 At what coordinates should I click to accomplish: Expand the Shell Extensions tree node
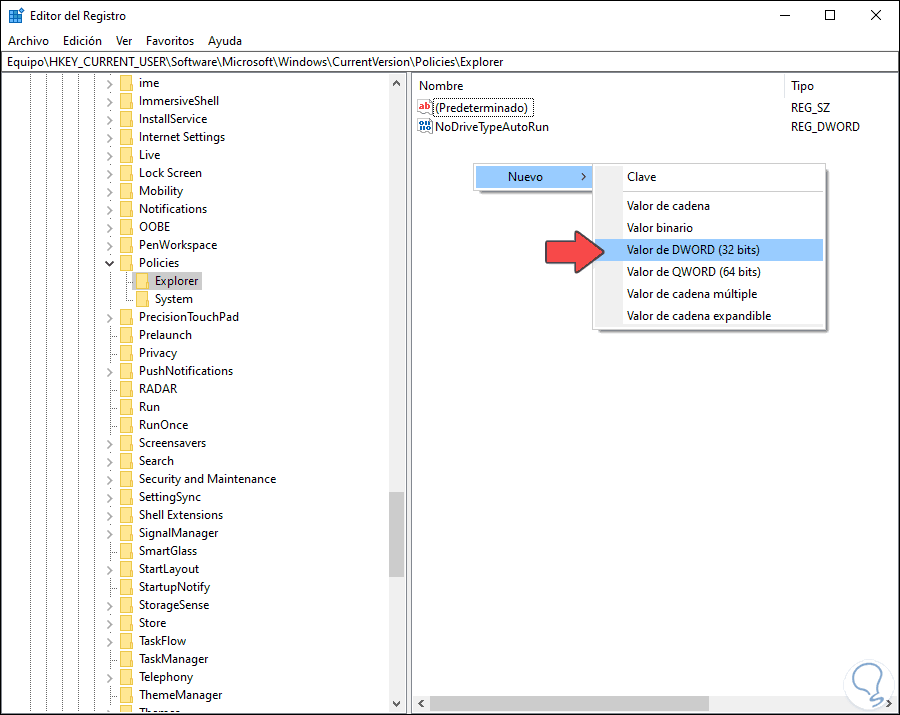click(x=109, y=515)
